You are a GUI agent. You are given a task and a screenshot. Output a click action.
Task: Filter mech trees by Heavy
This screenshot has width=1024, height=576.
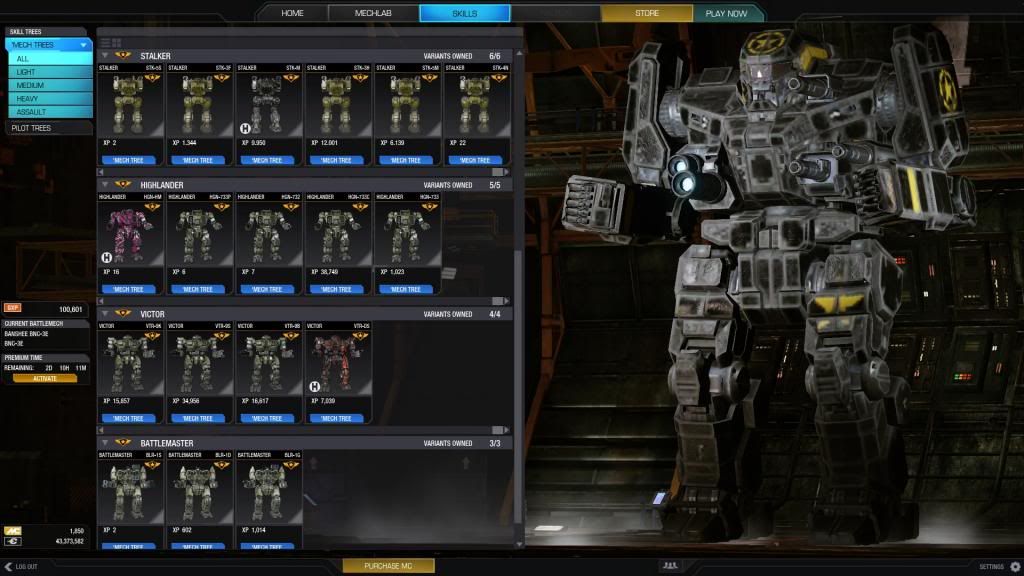(50, 99)
